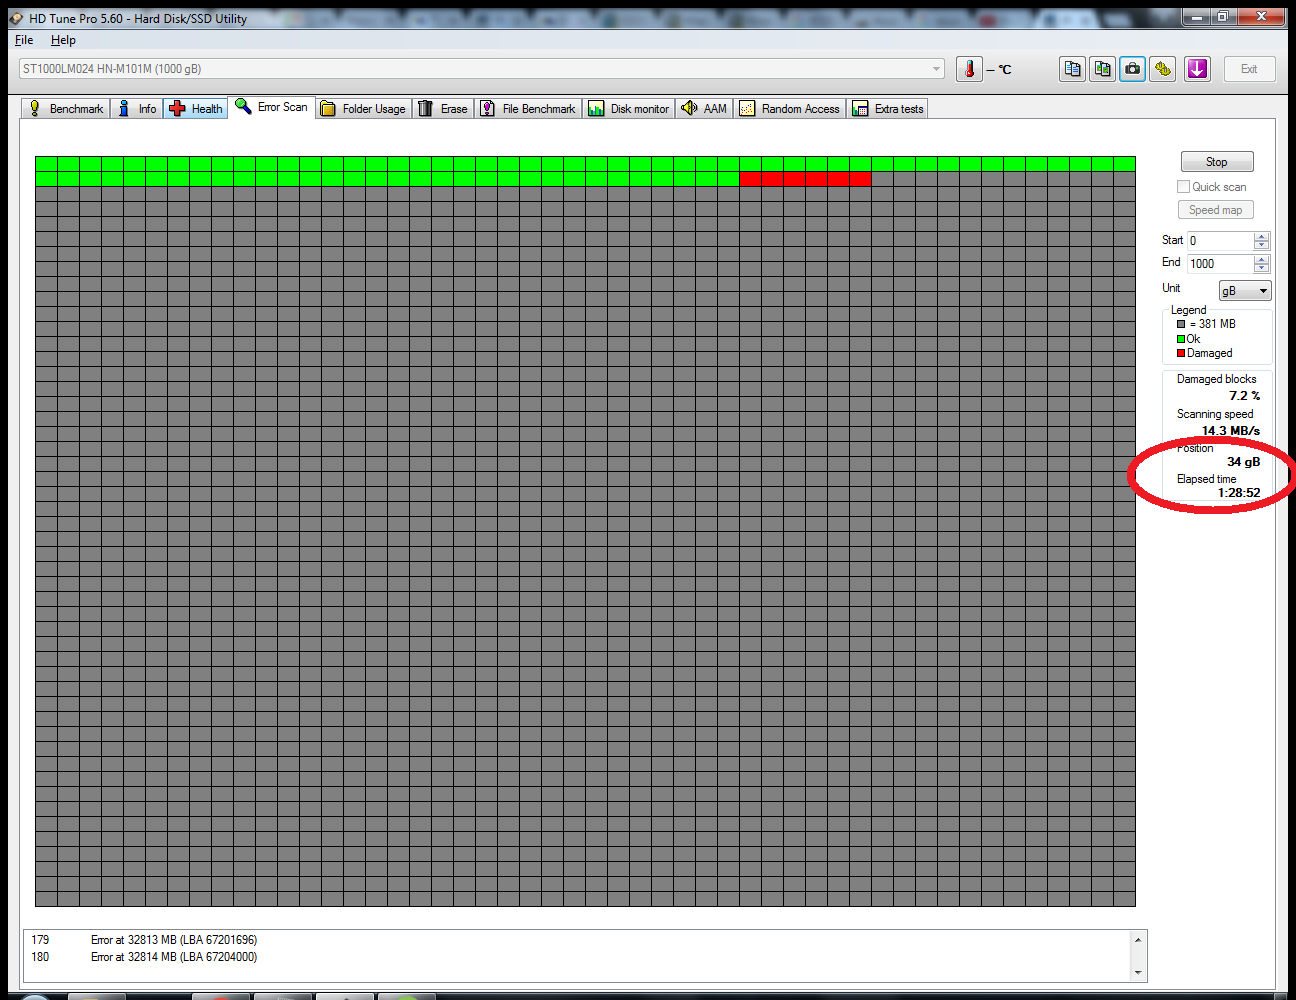Increase the Start value with up arrow
The width and height of the screenshot is (1296, 1000).
[x=1261, y=237]
